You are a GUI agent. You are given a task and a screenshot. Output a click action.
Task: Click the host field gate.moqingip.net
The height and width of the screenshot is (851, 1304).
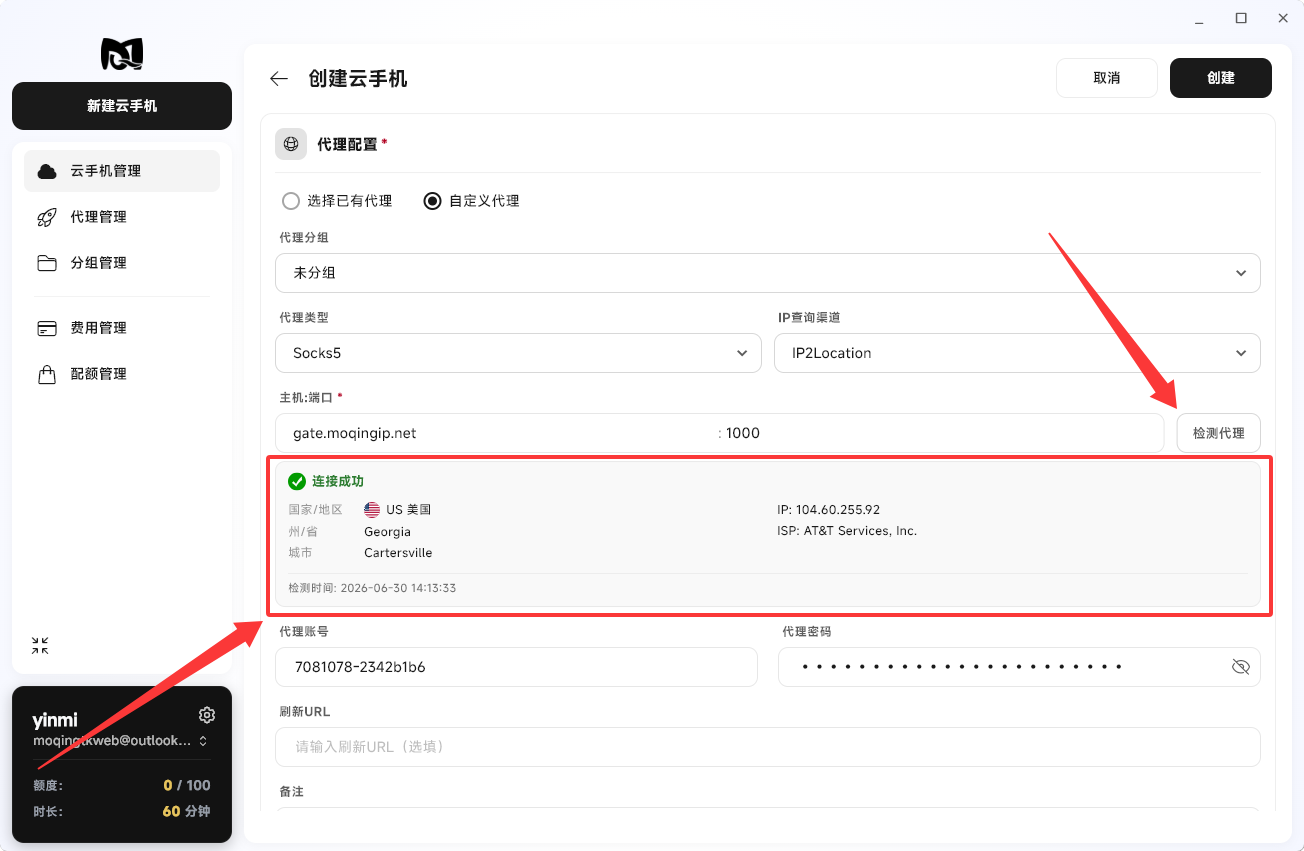(x=497, y=433)
